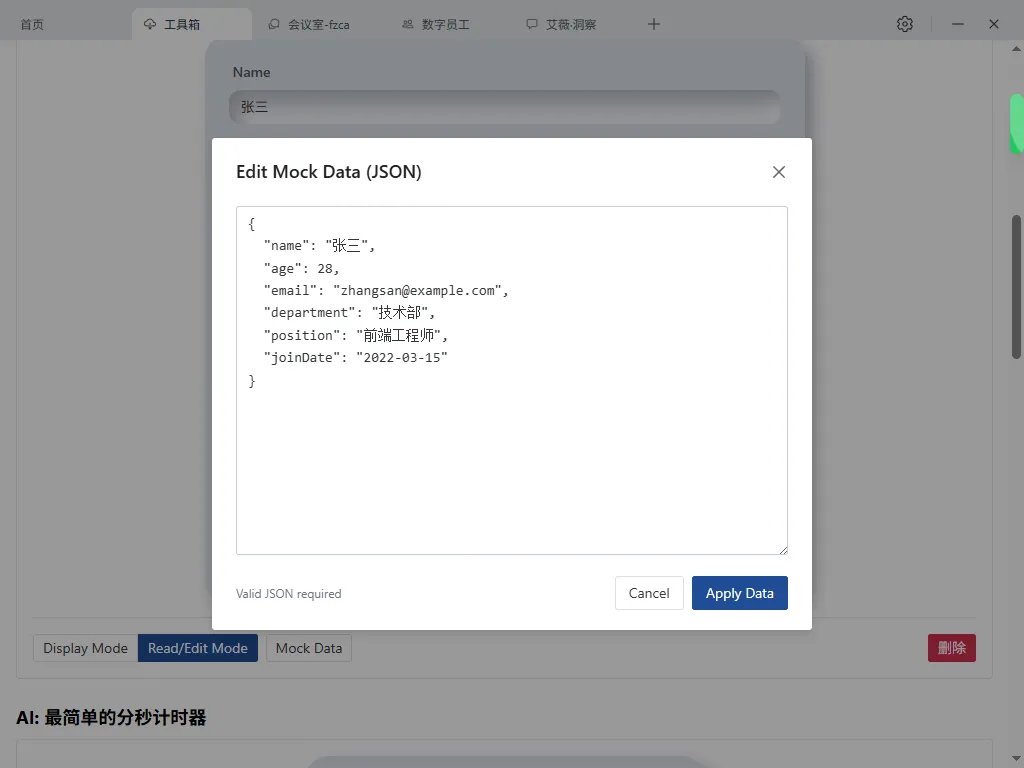Enable Read/Edit Mode
The image size is (1024, 768).
pos(198,648)
